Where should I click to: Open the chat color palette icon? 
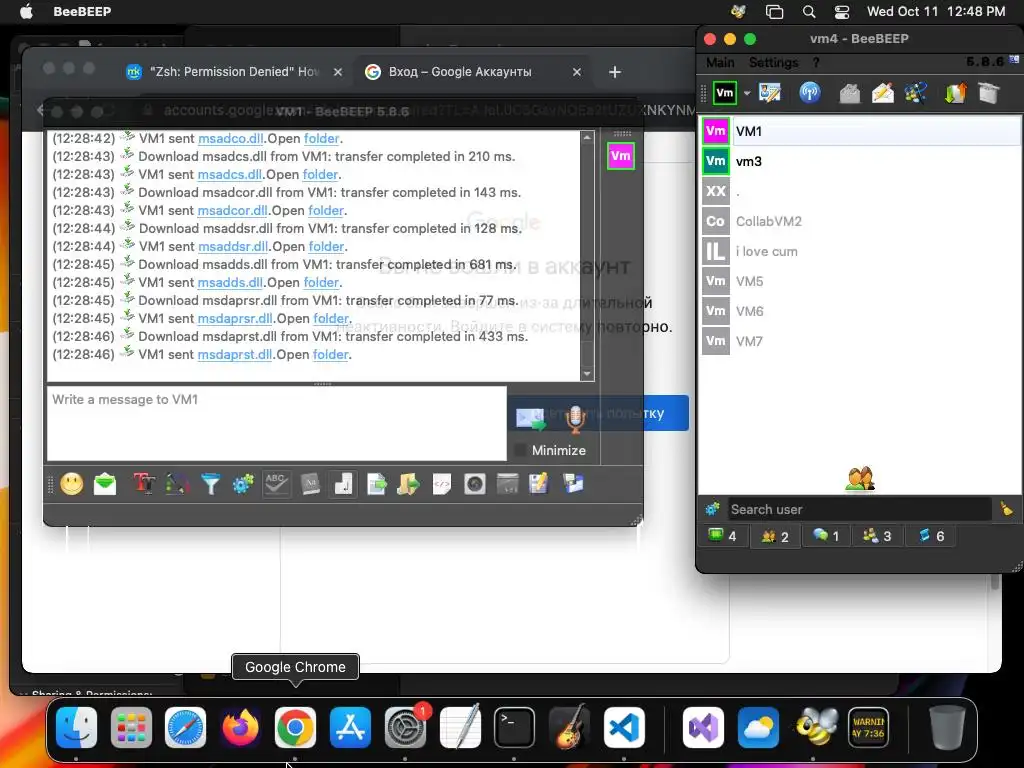177,484
